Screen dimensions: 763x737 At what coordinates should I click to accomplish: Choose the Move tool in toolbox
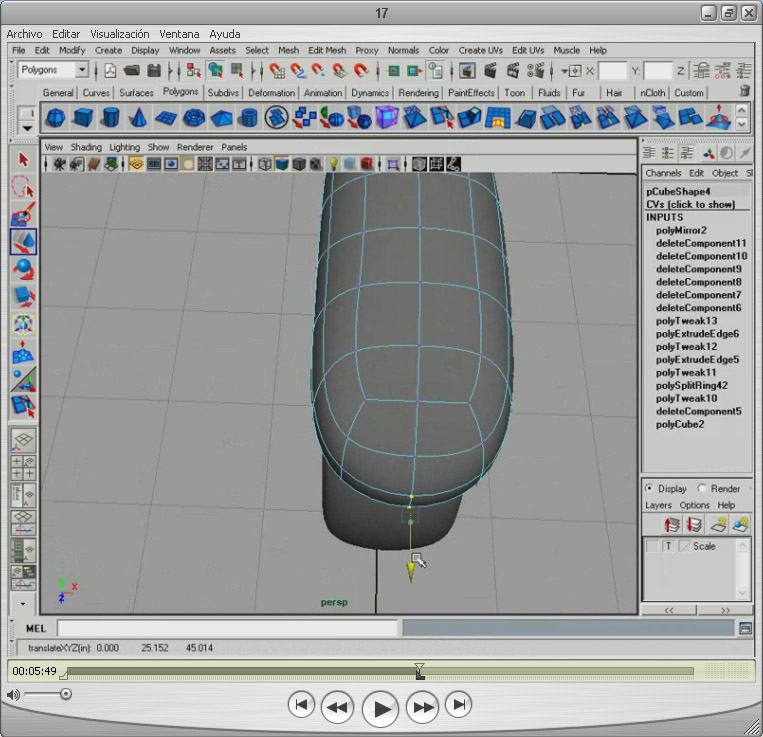click(23, 242)
